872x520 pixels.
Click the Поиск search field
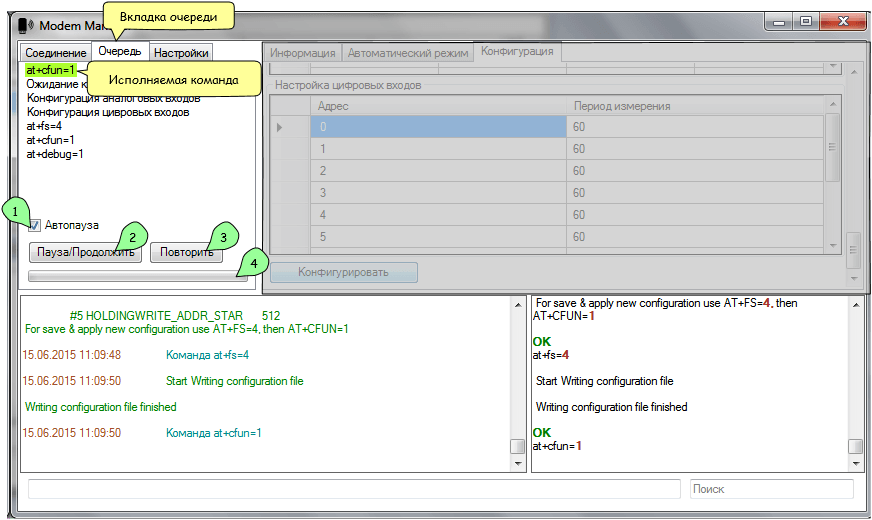[x=772, y=489]
